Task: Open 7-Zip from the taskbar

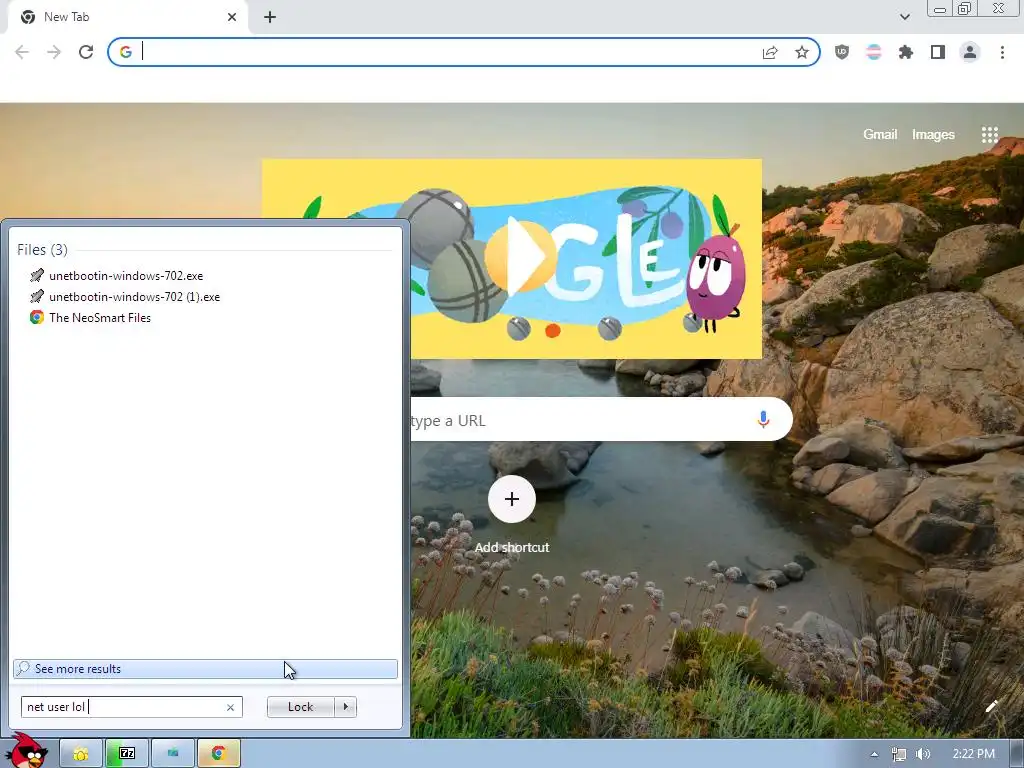Action: coord(127,754)
